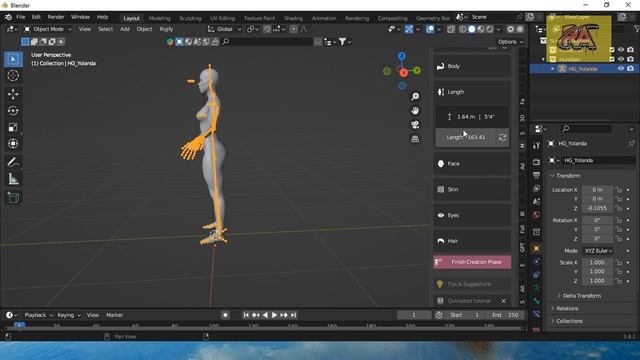The height and width of the screenshot is (360, 640).
Task: Click the length refresh icon
Action: tap(502, 138)
